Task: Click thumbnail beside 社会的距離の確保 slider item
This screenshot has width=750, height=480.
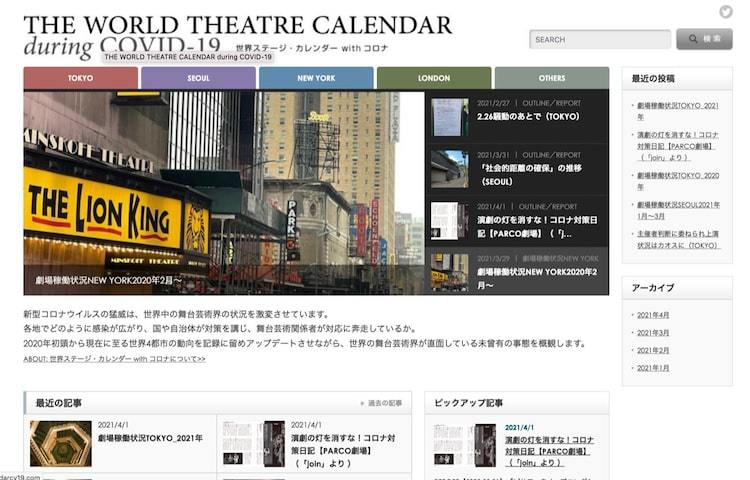Action: pos(450,169)
